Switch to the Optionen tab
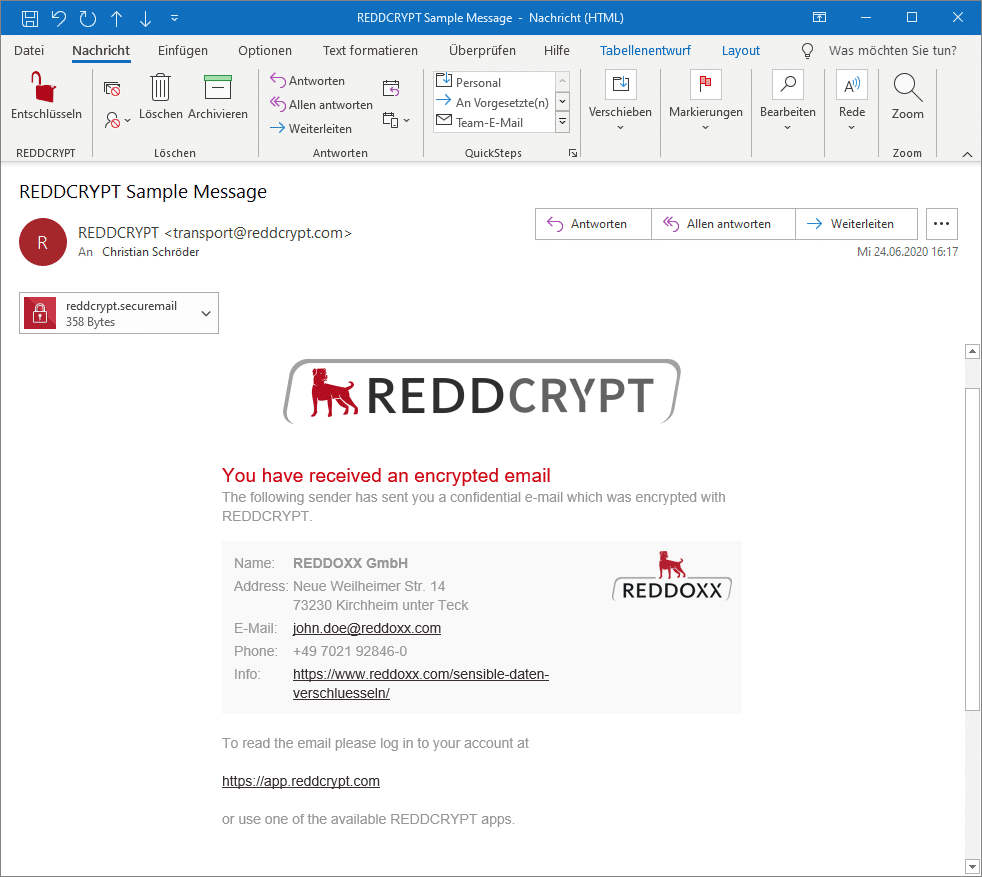Viewport: 982px width, 877px height. tap(265, 51)
